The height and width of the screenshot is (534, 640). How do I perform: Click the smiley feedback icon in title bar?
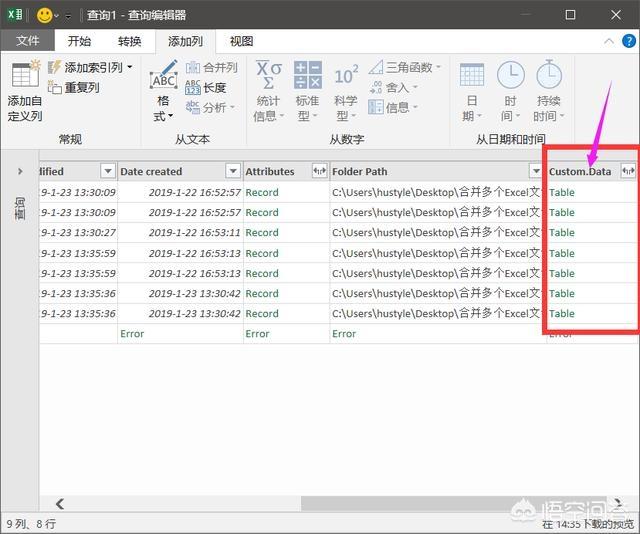click(x=44, y=16)
